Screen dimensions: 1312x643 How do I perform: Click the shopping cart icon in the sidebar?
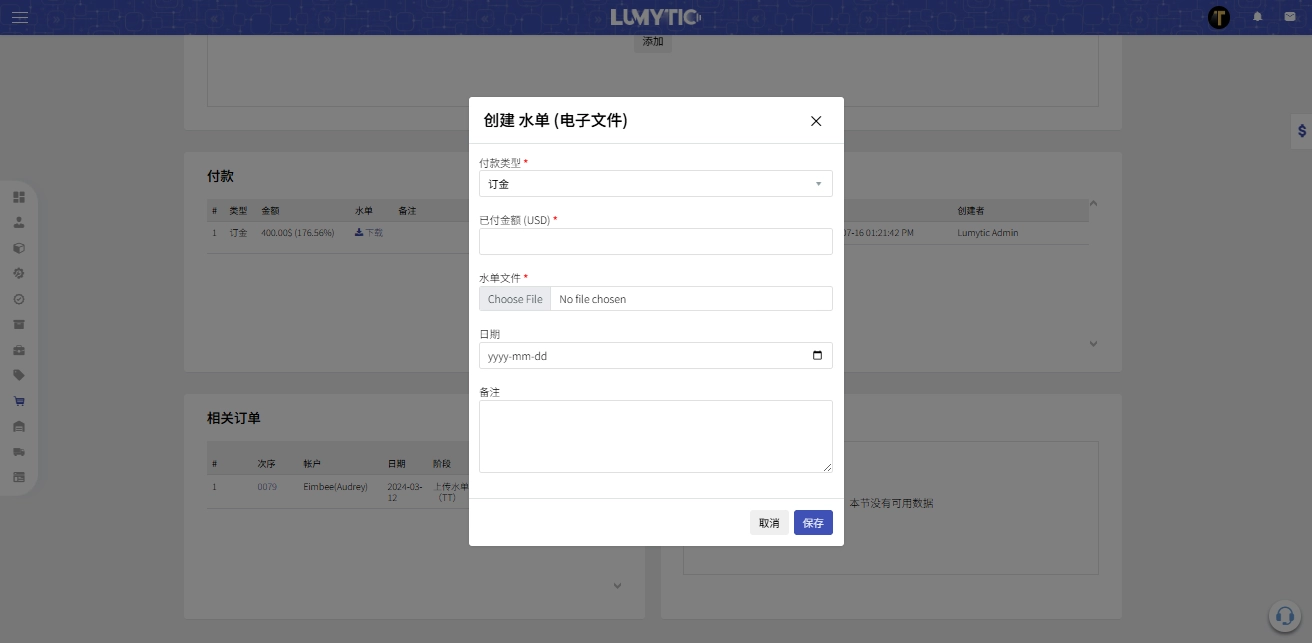(x=19, y=401)
